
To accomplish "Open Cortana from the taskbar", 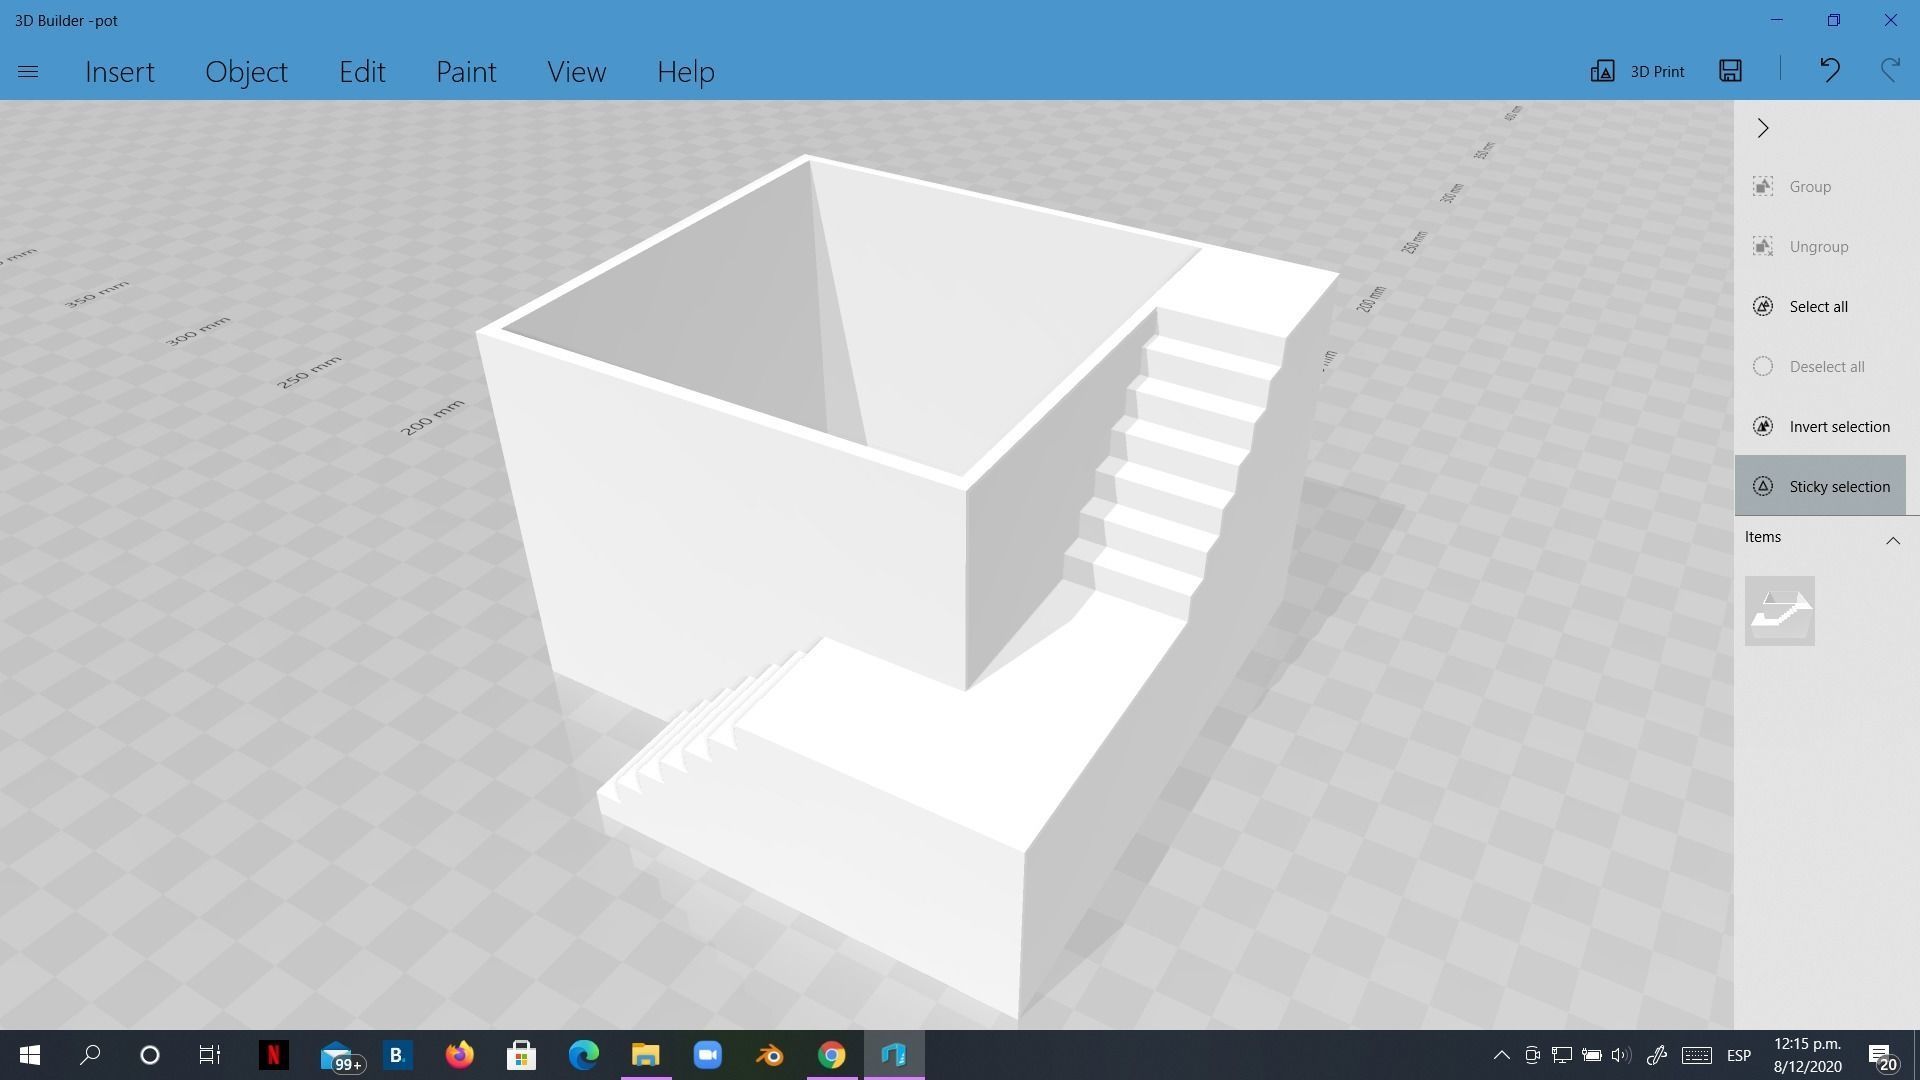I will (150, 1055).
